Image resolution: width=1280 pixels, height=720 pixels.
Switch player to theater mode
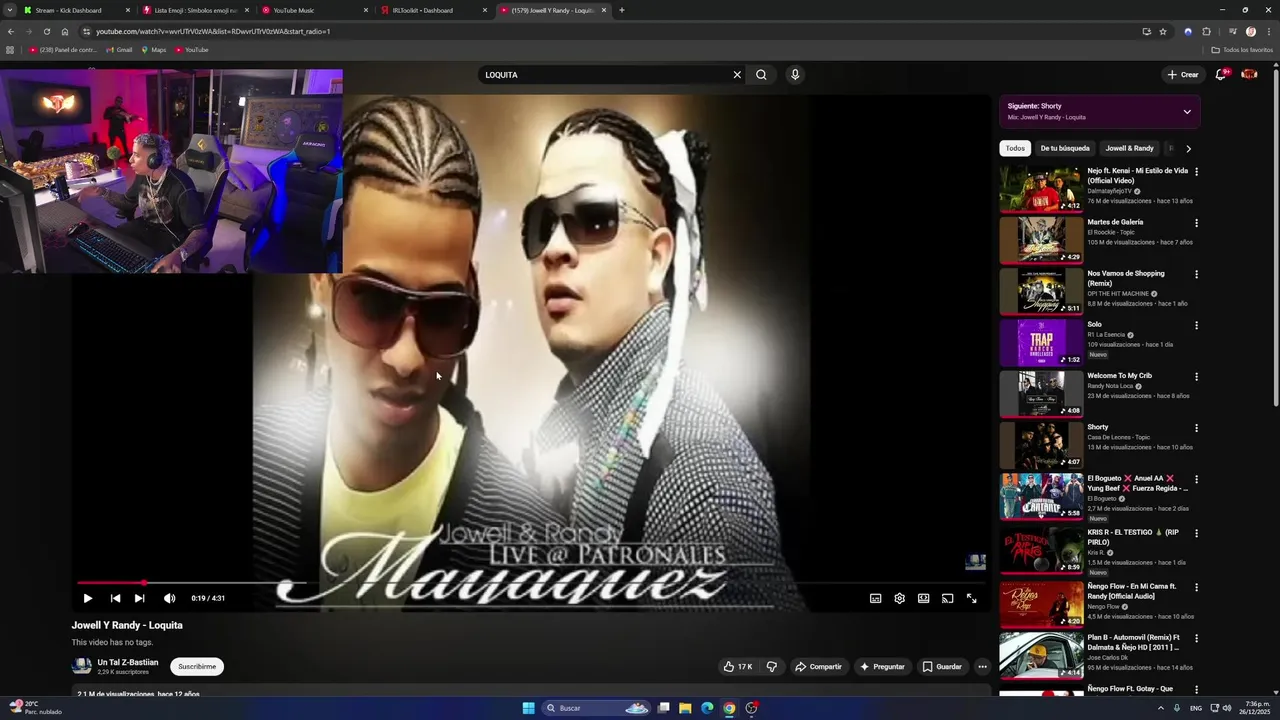[x=923, y=598]
